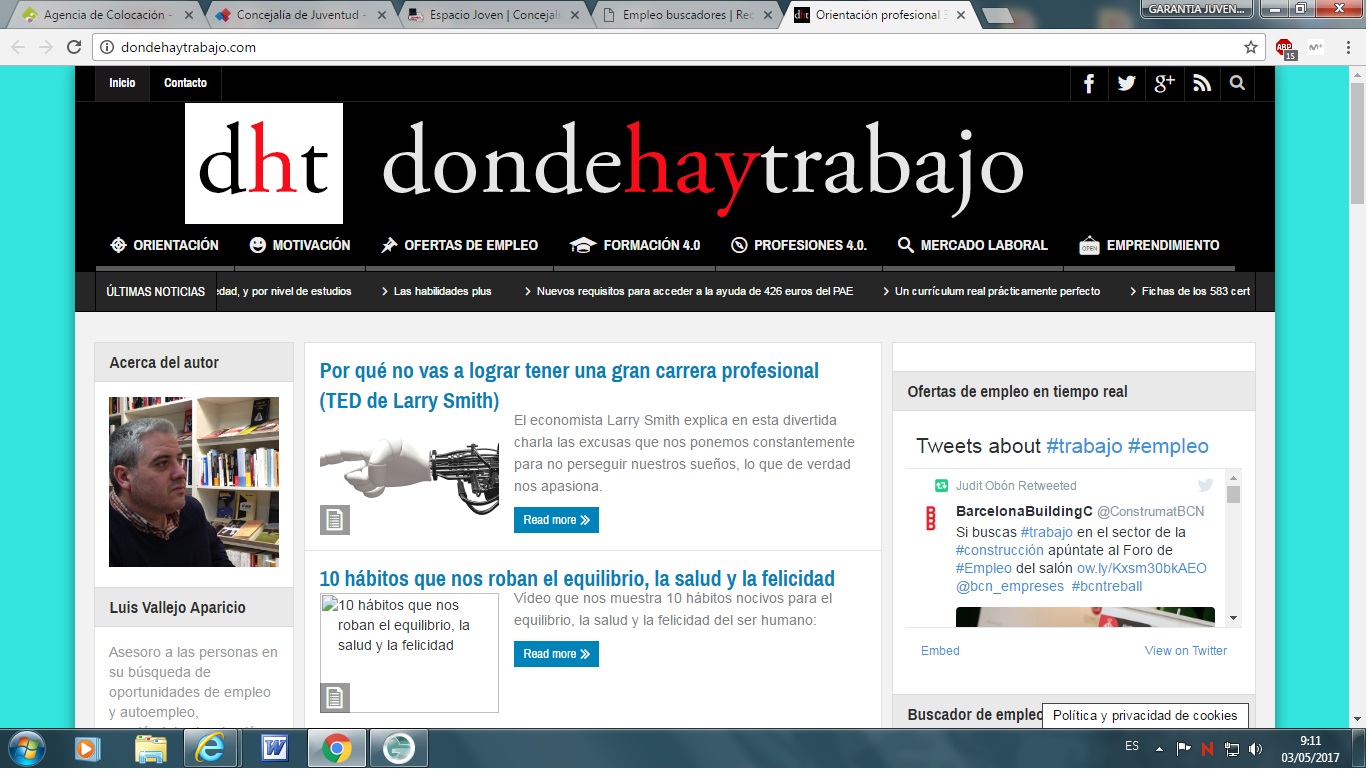Open the RSS feed icon

(x=1202, y=83)
